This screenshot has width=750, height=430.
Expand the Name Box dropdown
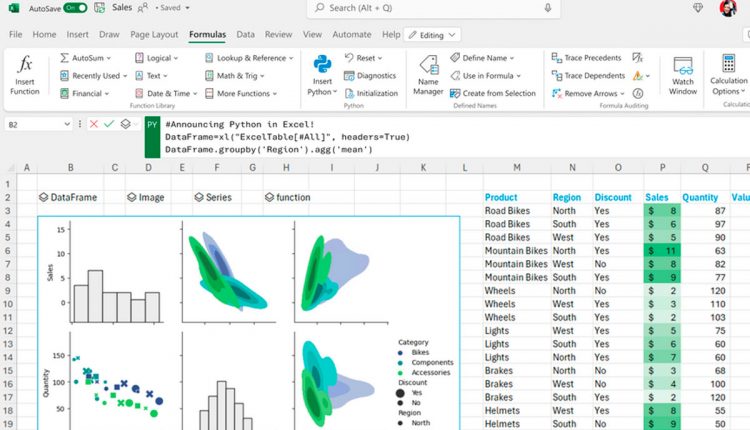pyautogui.click(x=67, y=124)
